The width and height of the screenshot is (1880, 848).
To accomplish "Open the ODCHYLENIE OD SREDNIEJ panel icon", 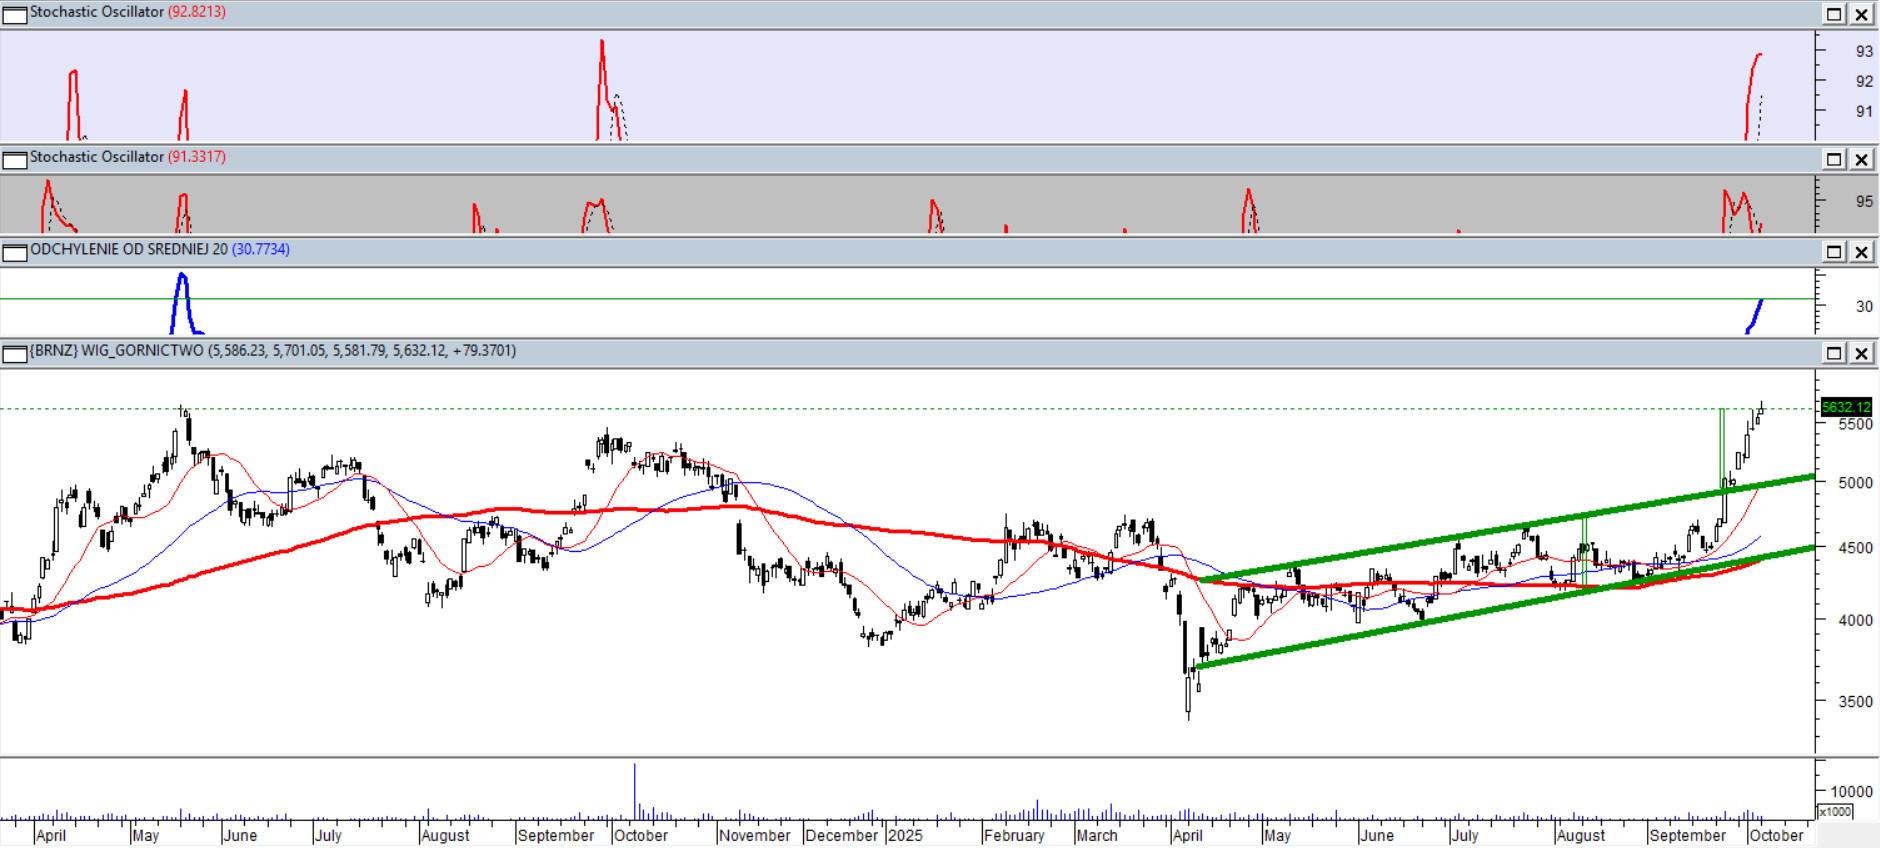I will [15, 252].
